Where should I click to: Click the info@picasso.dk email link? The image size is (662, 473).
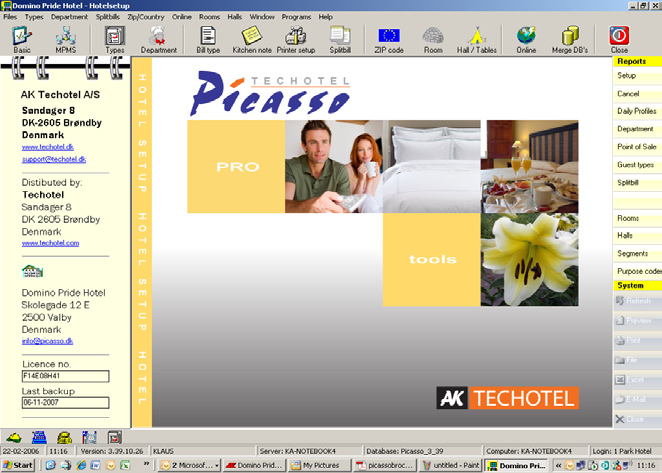click(47, 341)
